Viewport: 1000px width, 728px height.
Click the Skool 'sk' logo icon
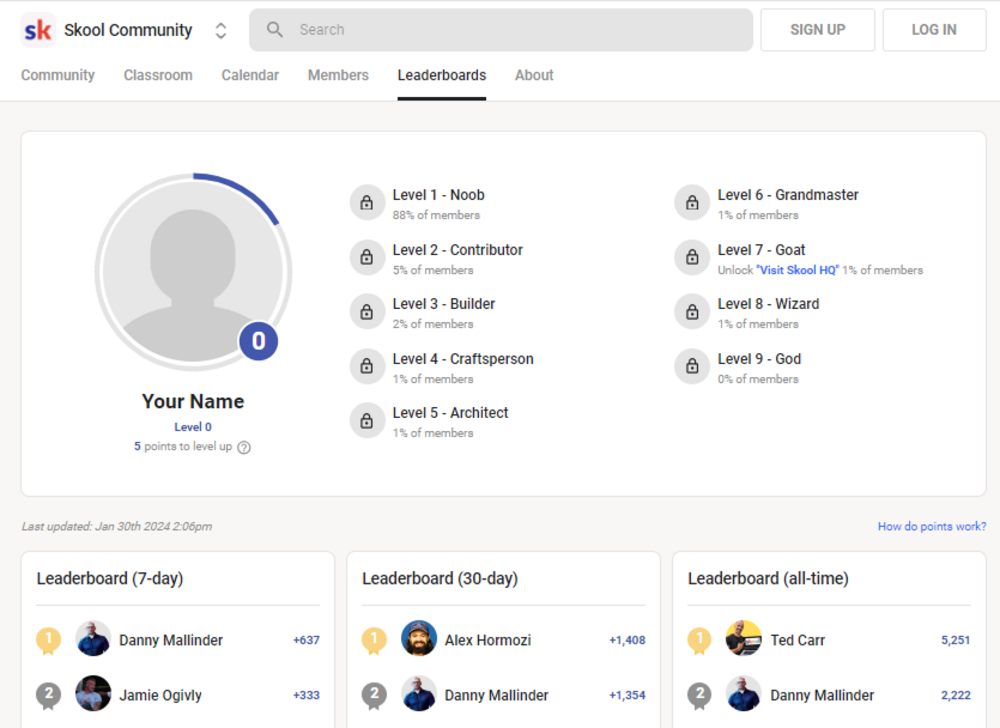(x=38, y=30)
